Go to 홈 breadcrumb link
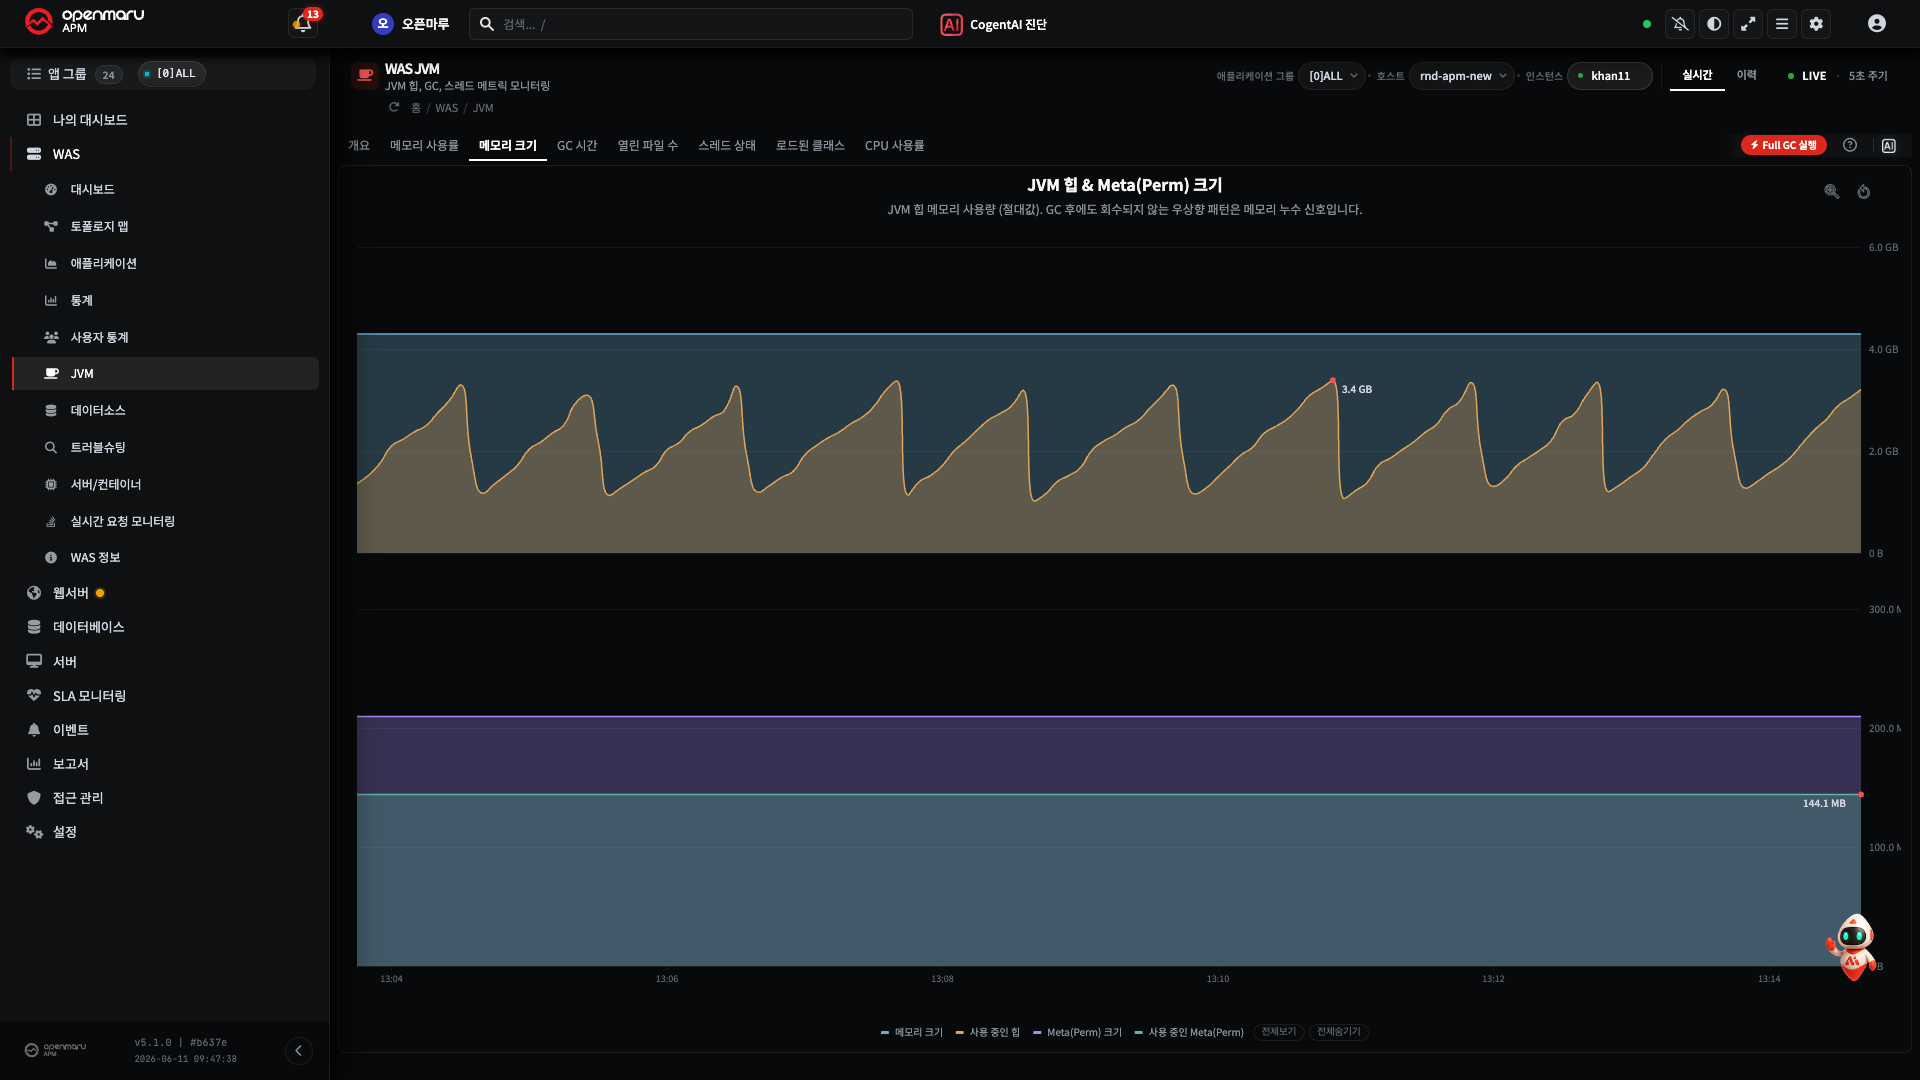 point(416,108)
